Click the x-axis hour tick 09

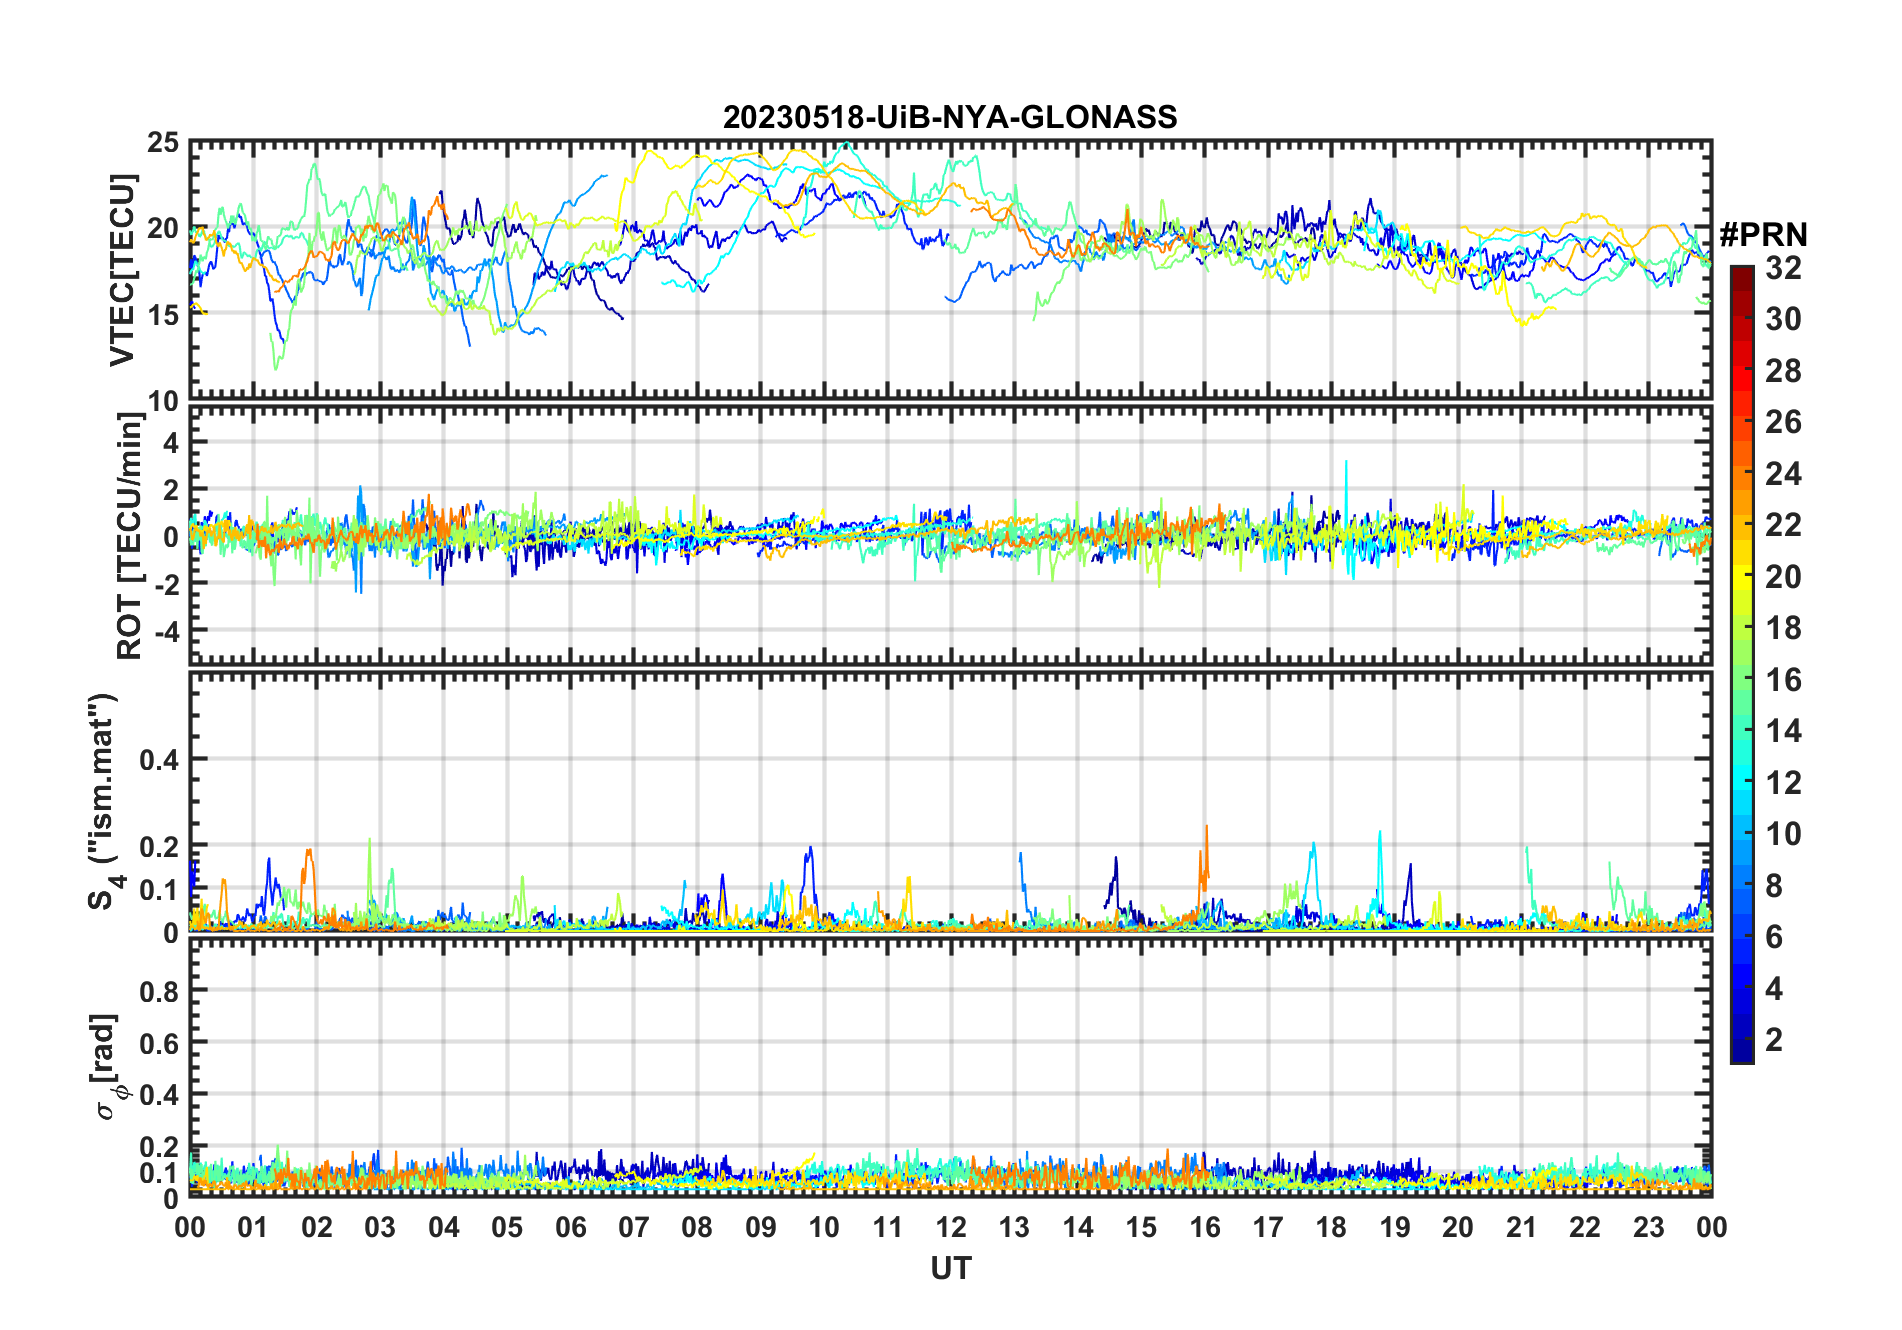coord(761,1227)
